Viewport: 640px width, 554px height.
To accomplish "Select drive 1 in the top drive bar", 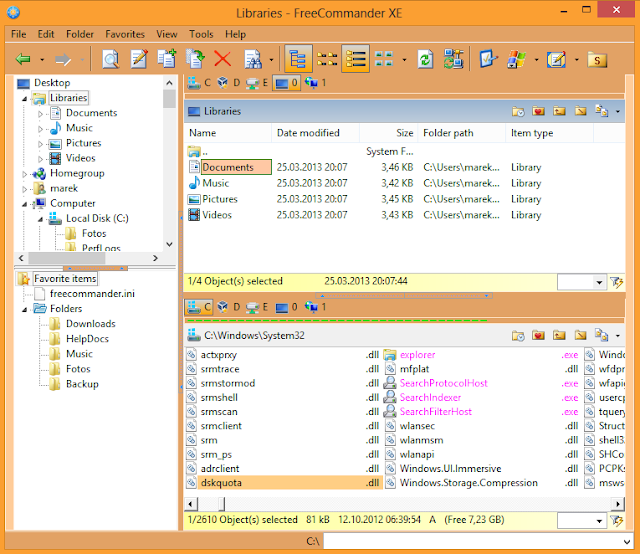I will pos(316,83).
